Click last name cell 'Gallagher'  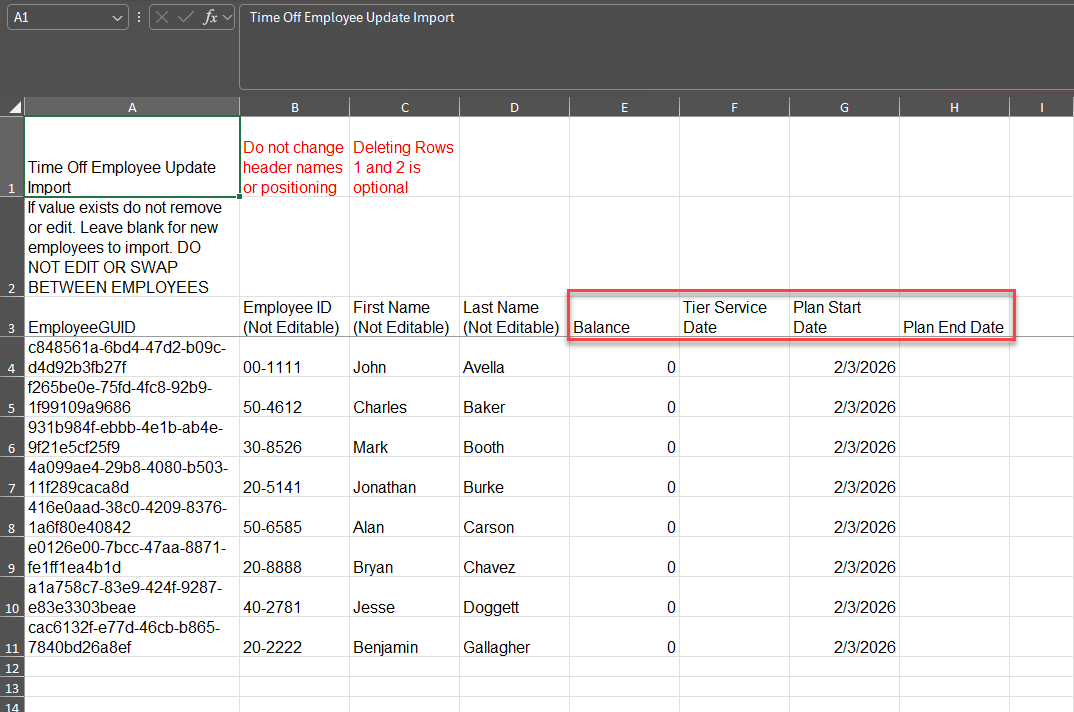tap(514, 637)
